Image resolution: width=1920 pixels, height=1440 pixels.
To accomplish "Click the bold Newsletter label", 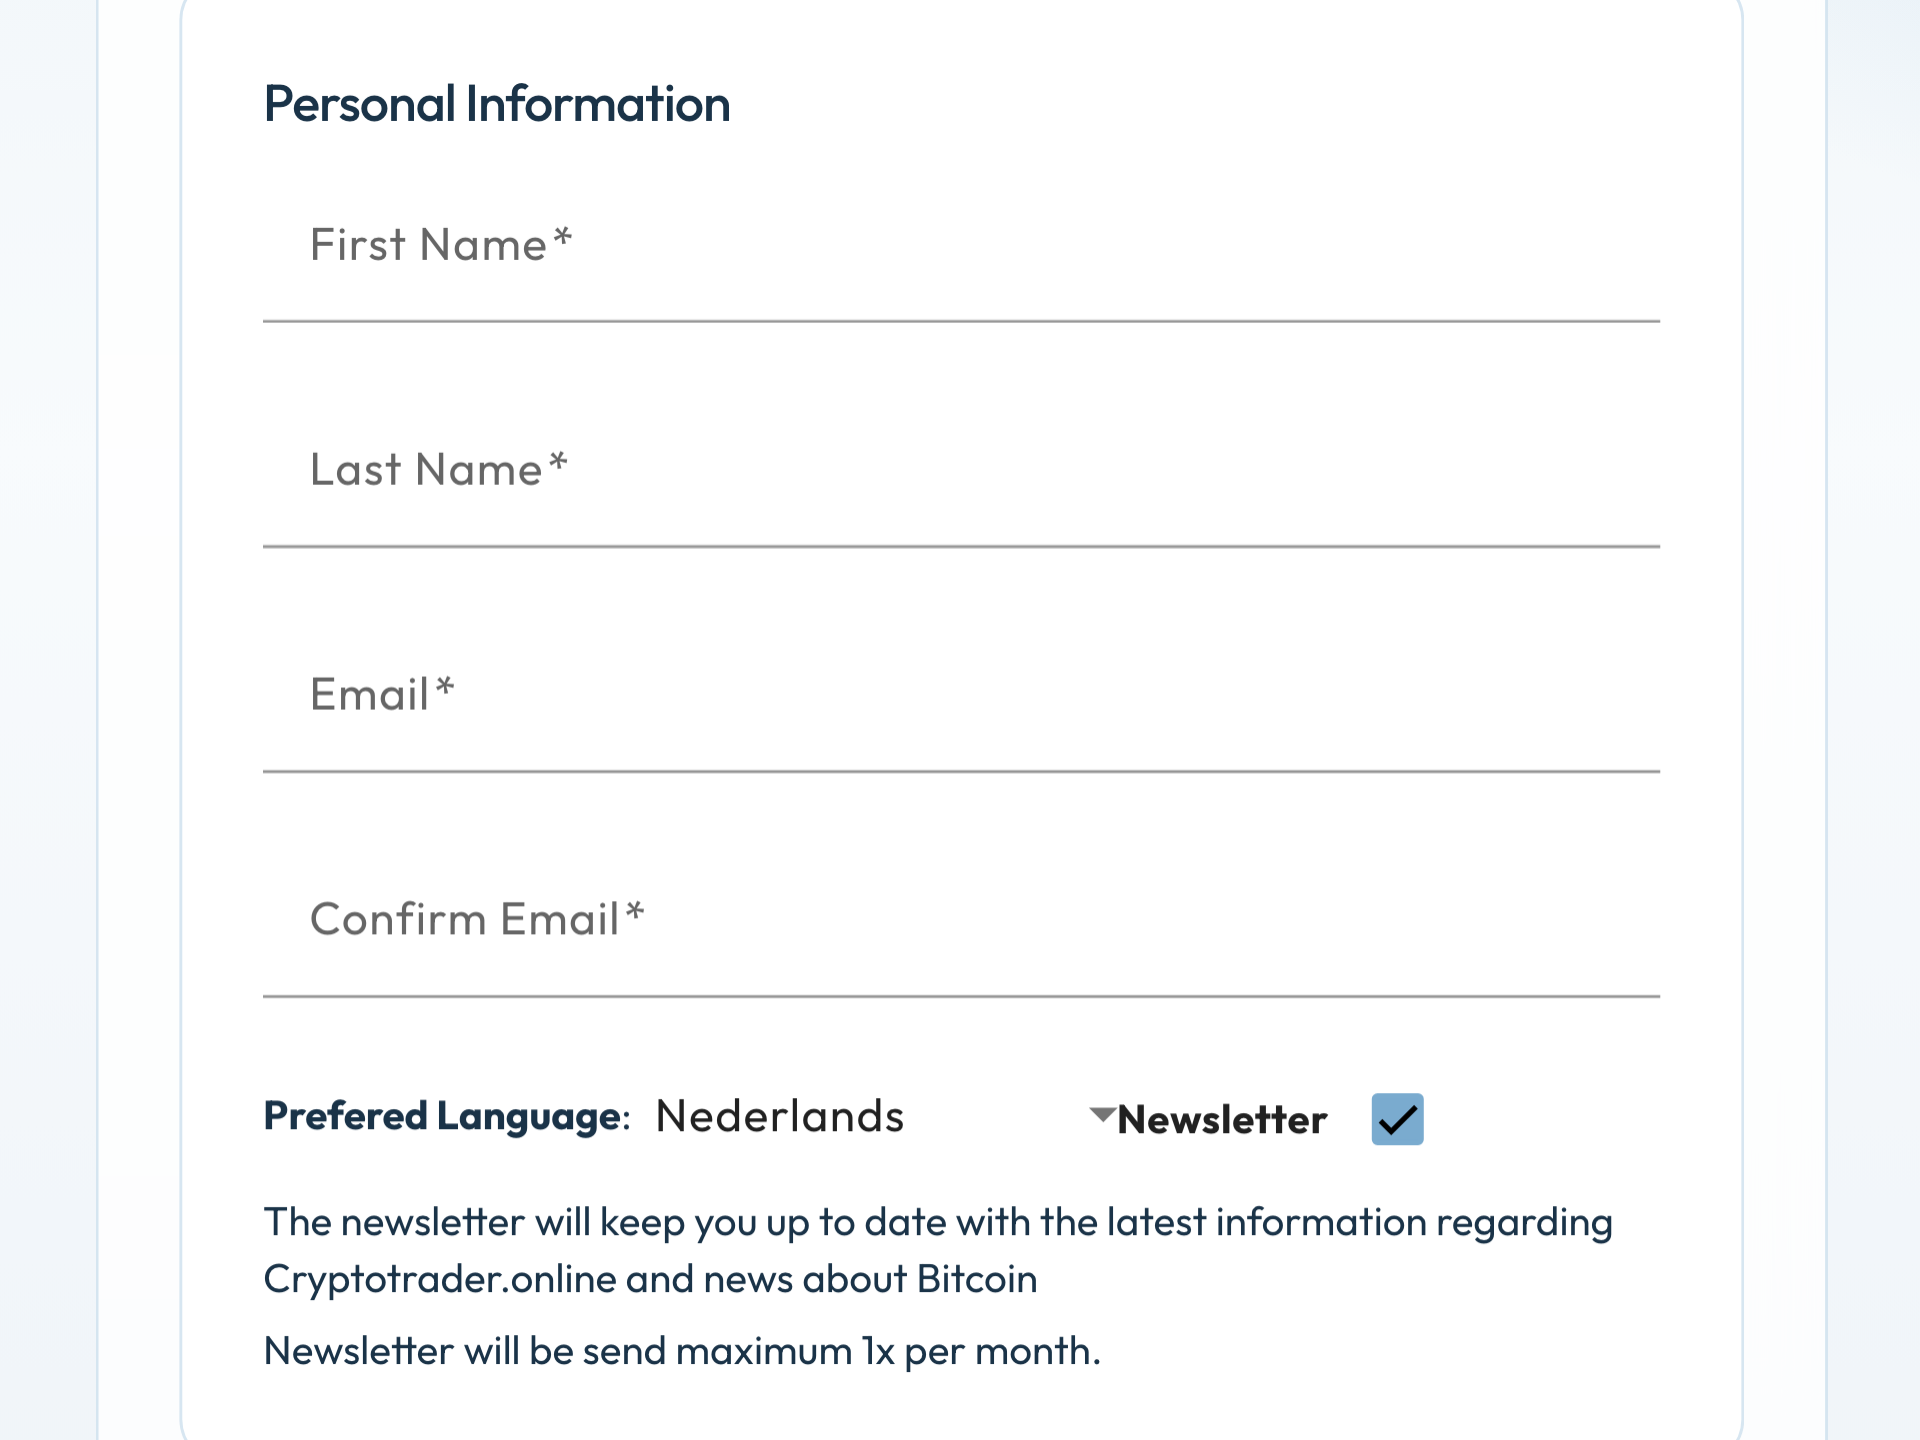I will click(x=1222, y=1120).
